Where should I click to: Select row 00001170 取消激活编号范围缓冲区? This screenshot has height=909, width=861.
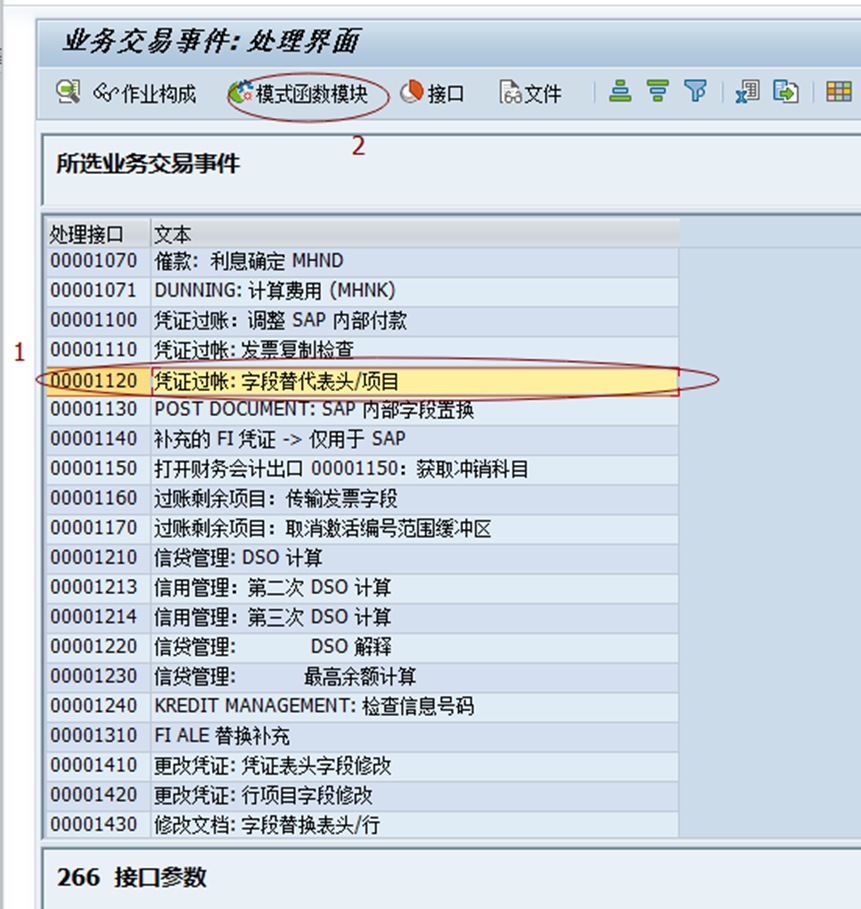(362, 529)
